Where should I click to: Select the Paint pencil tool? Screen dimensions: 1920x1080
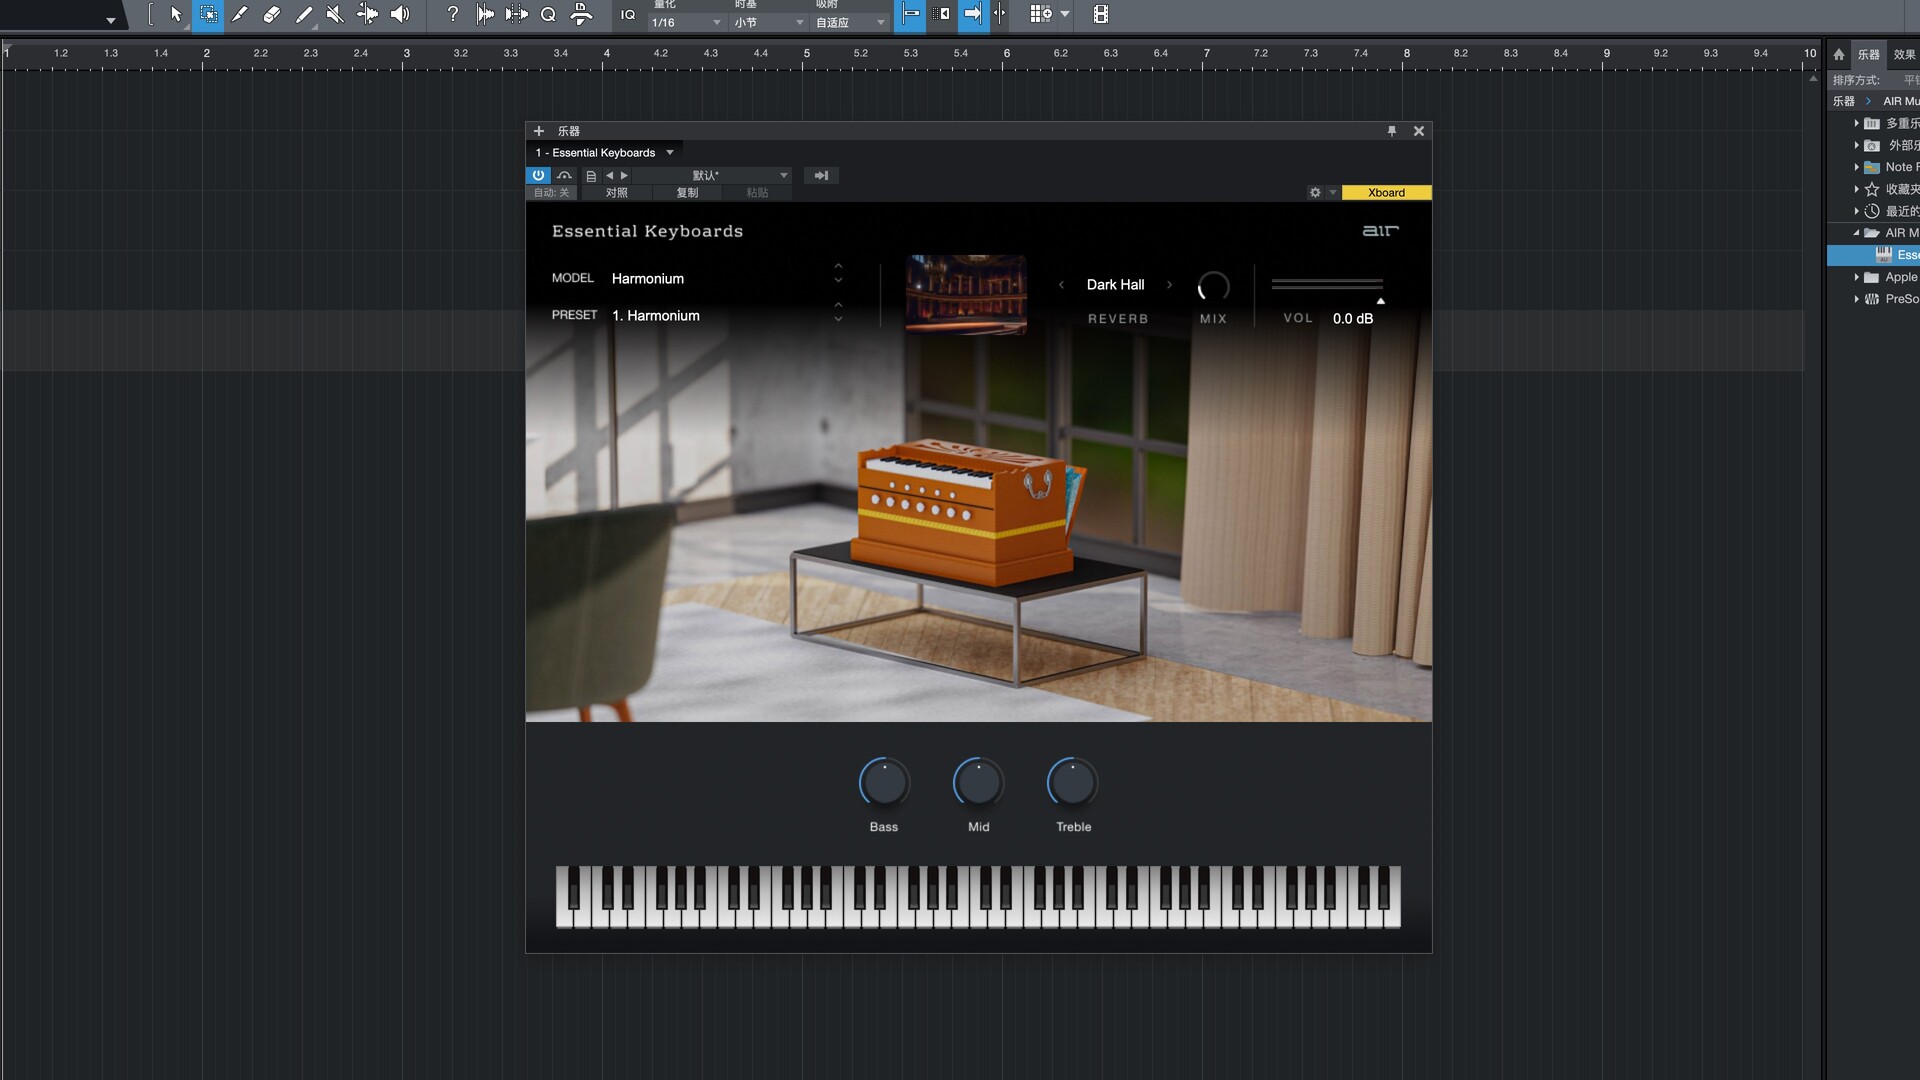coord(303,14)
